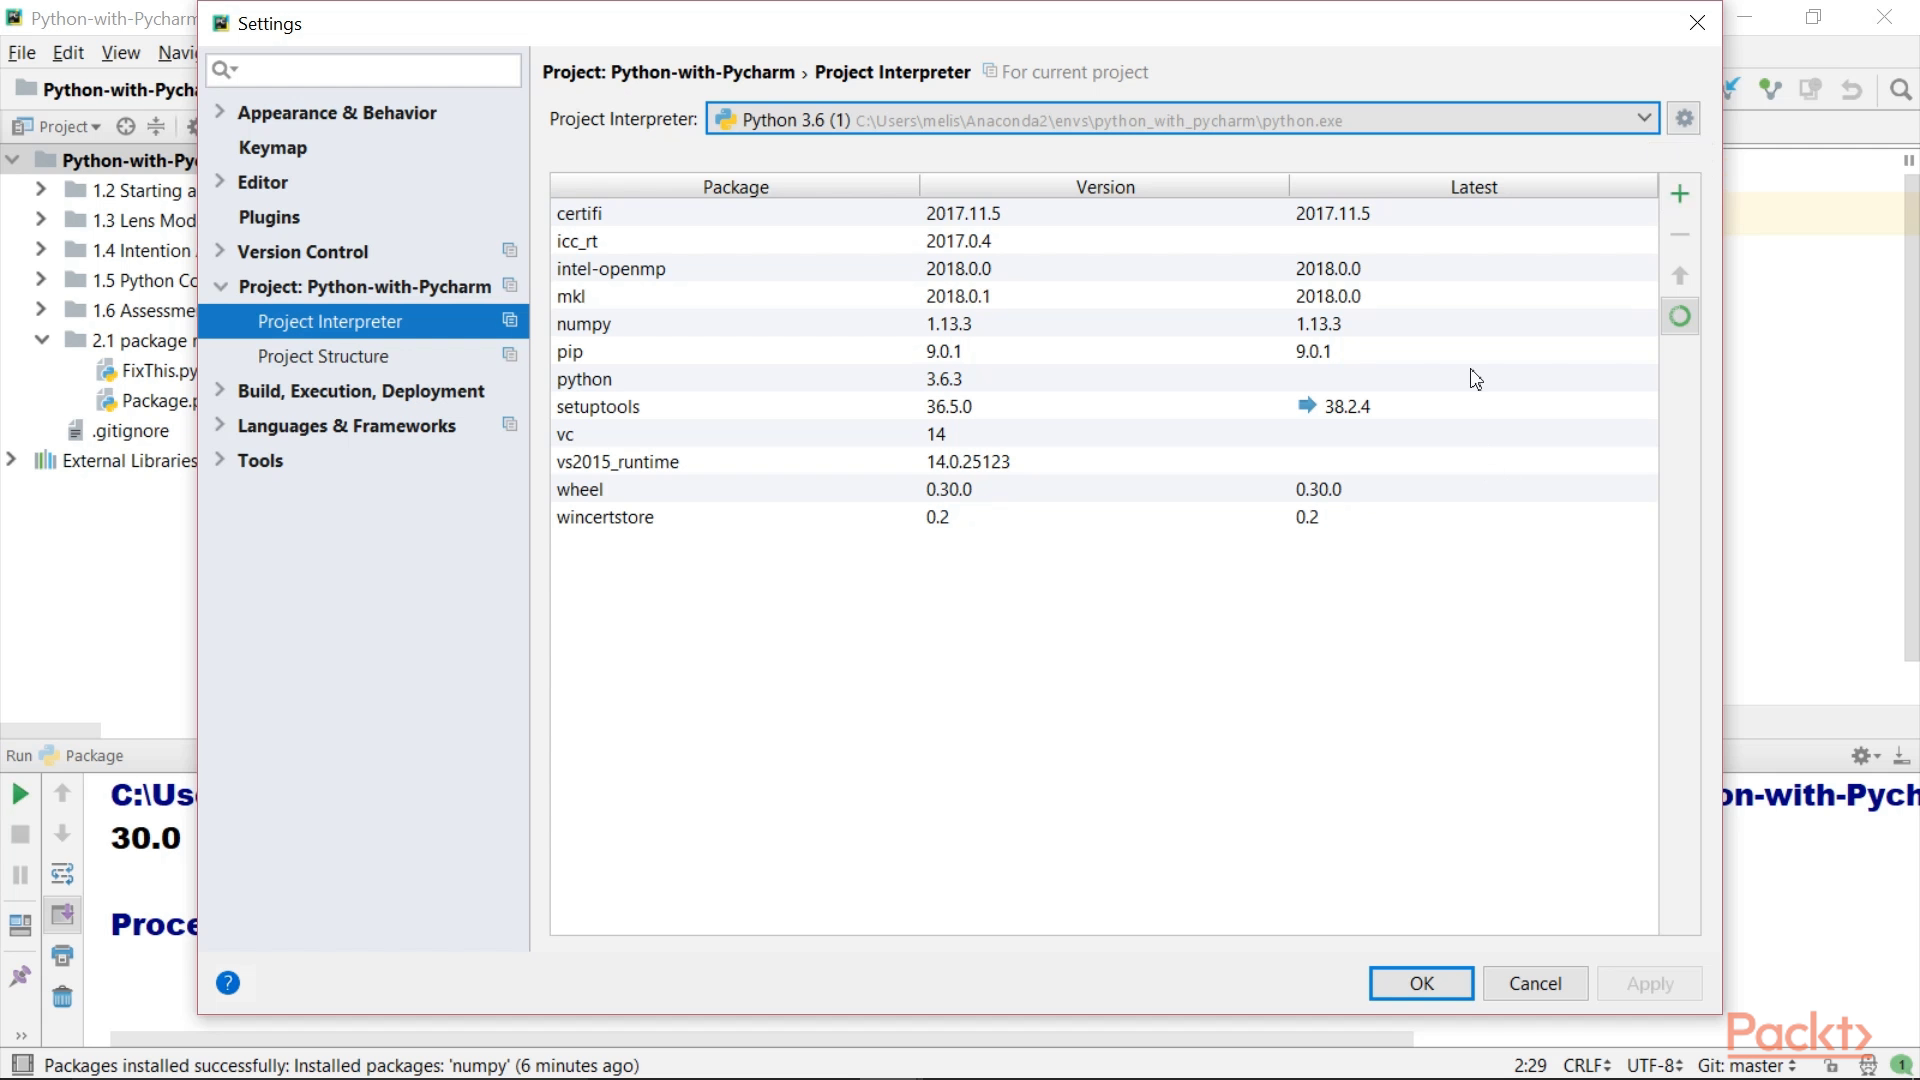Click the up-arrow stack trace icon
The image size is (1920, 1080).
pyautogui.click(x=62, y=793)
